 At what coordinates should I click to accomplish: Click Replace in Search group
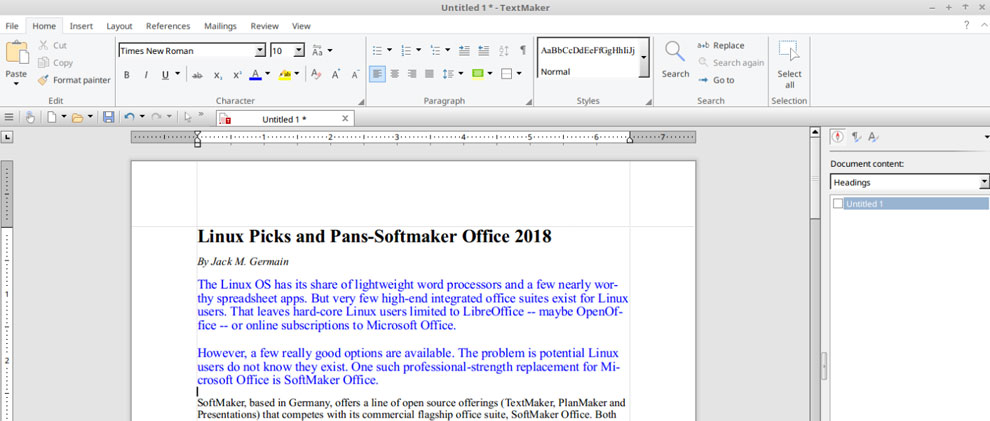pos(720,45)
